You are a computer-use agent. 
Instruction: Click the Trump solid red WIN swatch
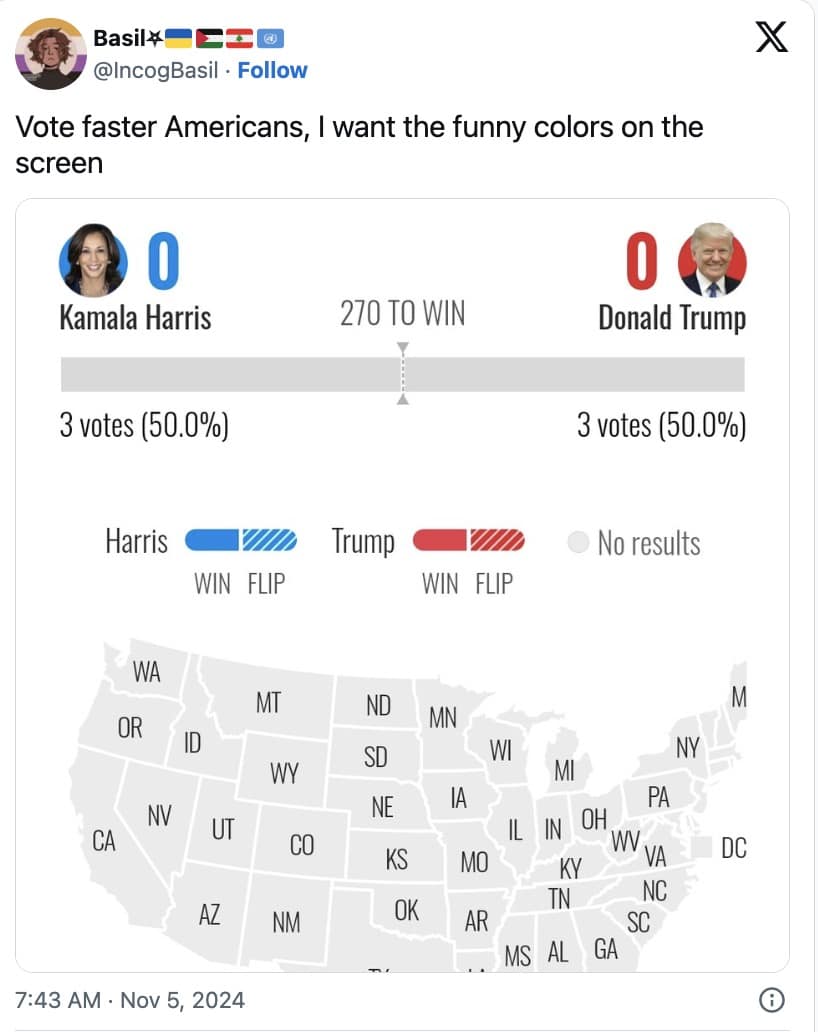440,541
